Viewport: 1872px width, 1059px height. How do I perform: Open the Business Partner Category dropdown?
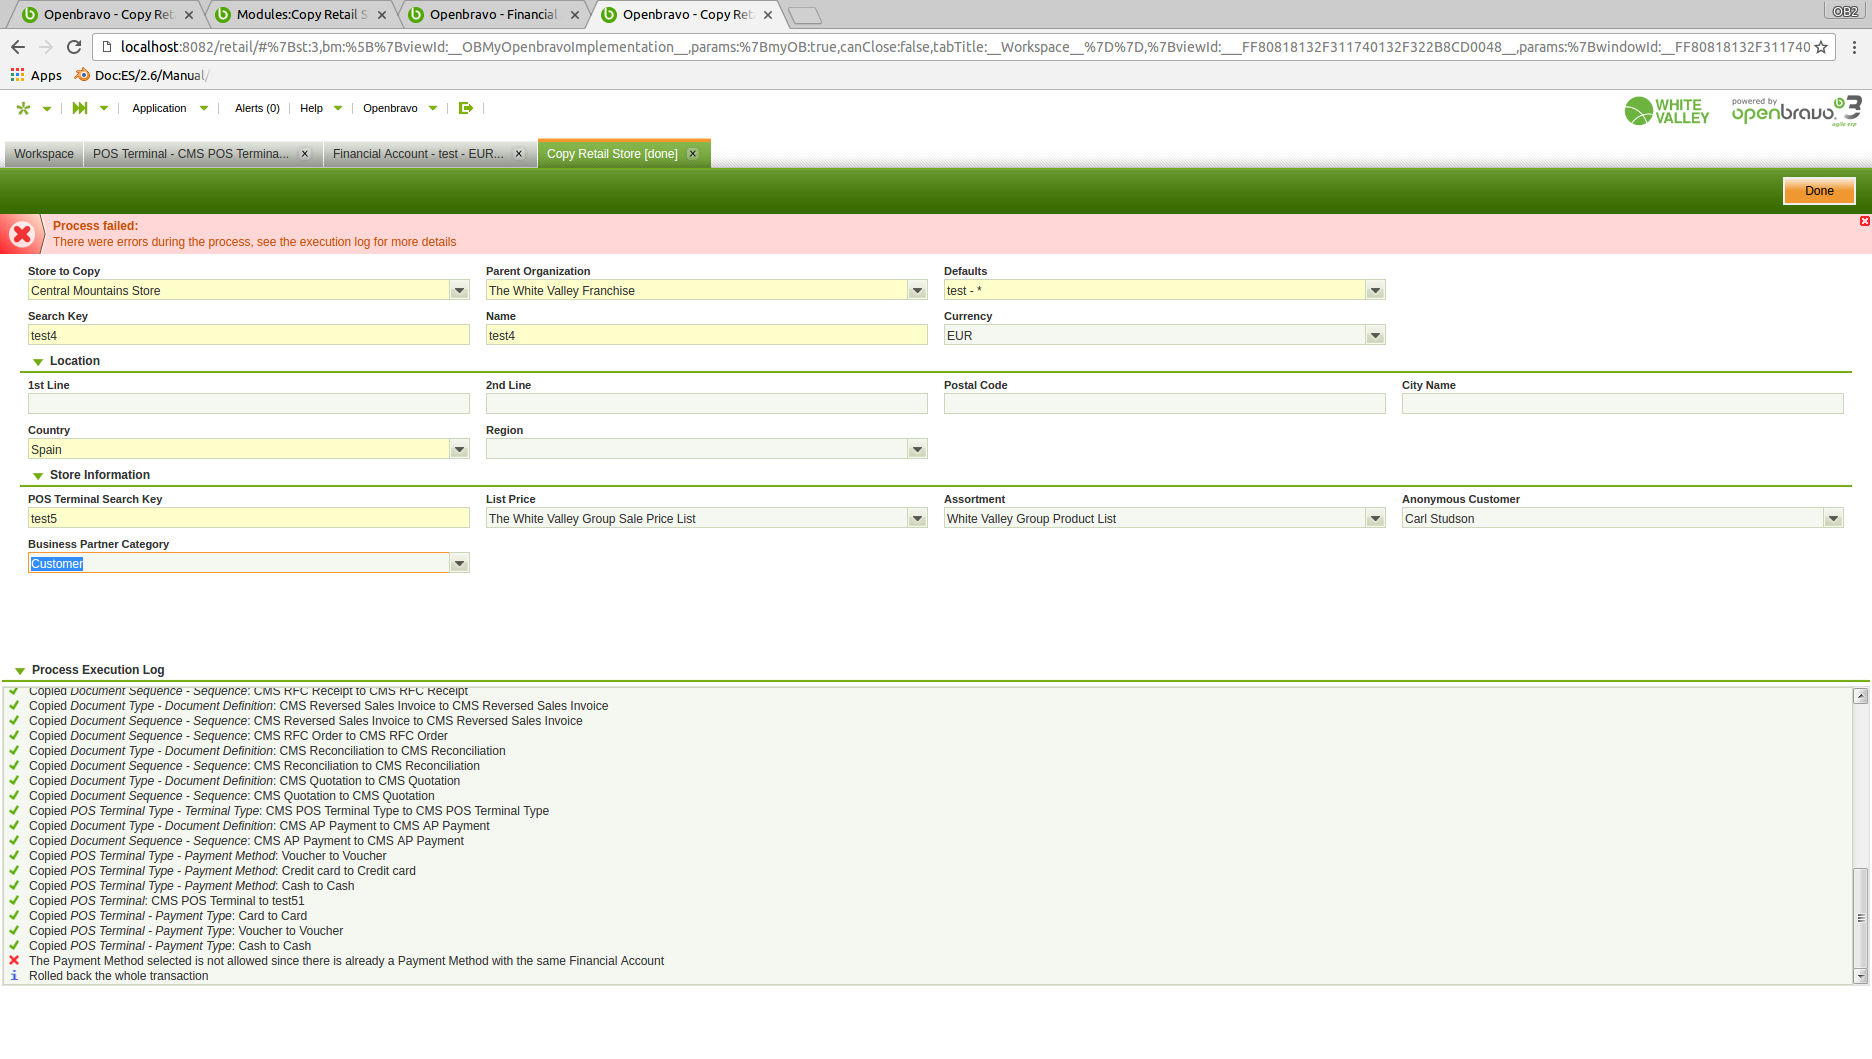(459, 564)
